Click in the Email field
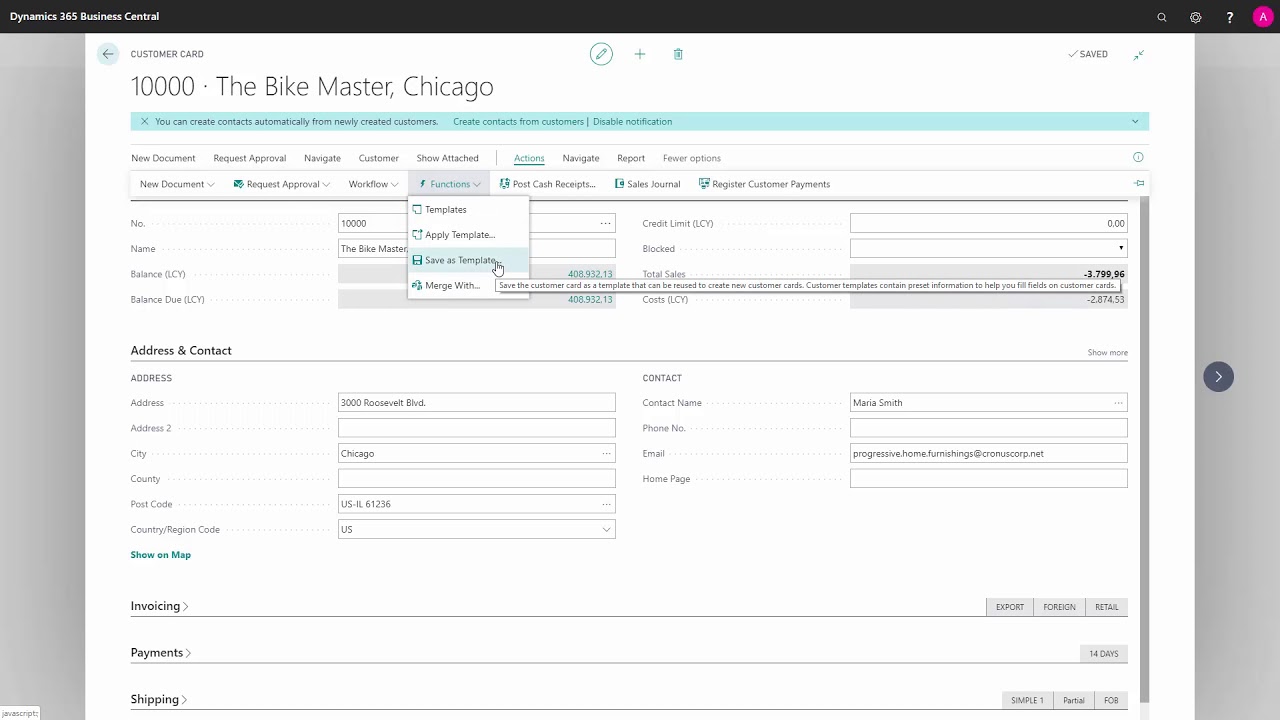This screenshot has width=1280, height=720. click(x=988, y=454)
